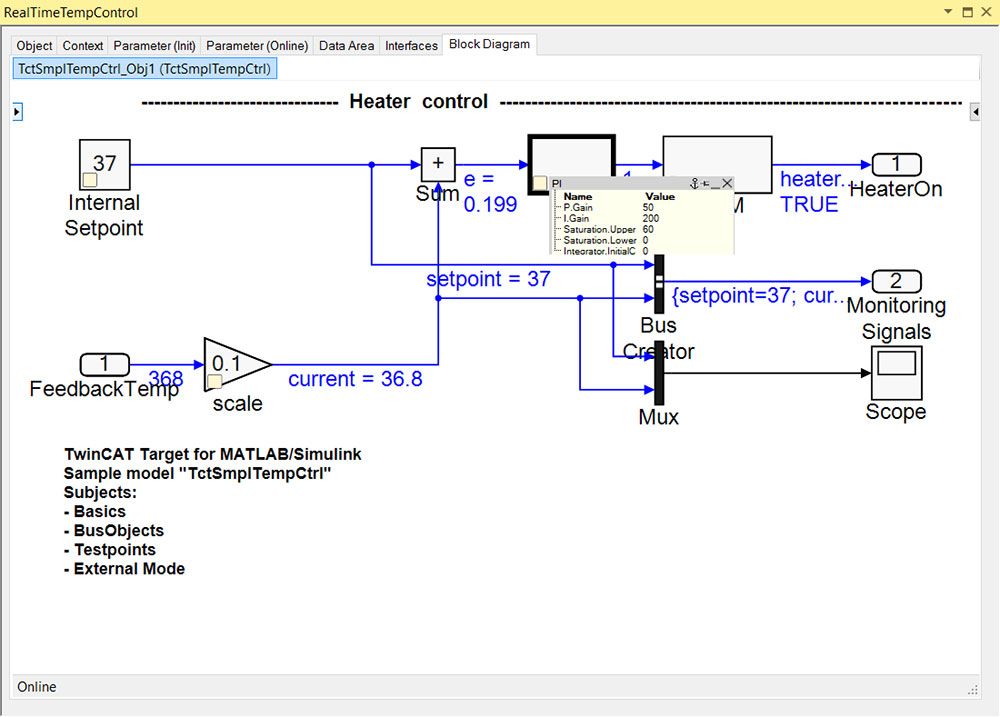Click the anchor pin icon in PI popup
Screen dimensions: 1000x717
[x=695, y=184]
